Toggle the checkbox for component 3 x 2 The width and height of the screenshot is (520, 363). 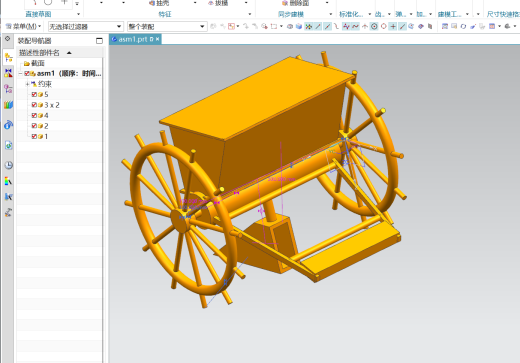point(34,105)
